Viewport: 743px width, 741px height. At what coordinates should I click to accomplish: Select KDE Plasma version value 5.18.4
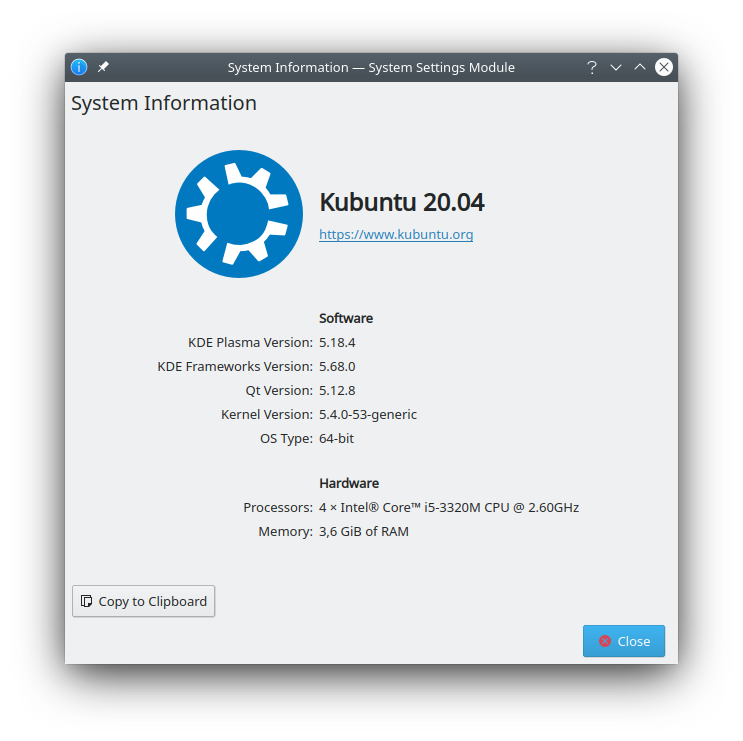(x=337, y=342)
